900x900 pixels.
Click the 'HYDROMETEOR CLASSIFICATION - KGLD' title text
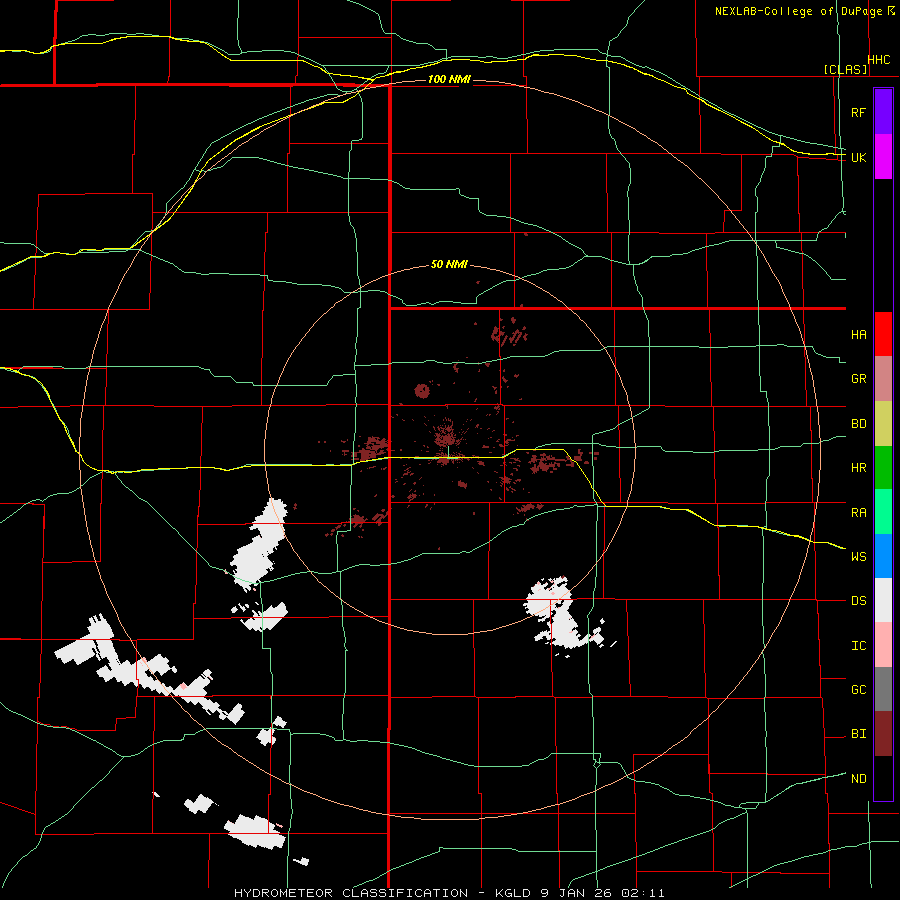[385, 893]
